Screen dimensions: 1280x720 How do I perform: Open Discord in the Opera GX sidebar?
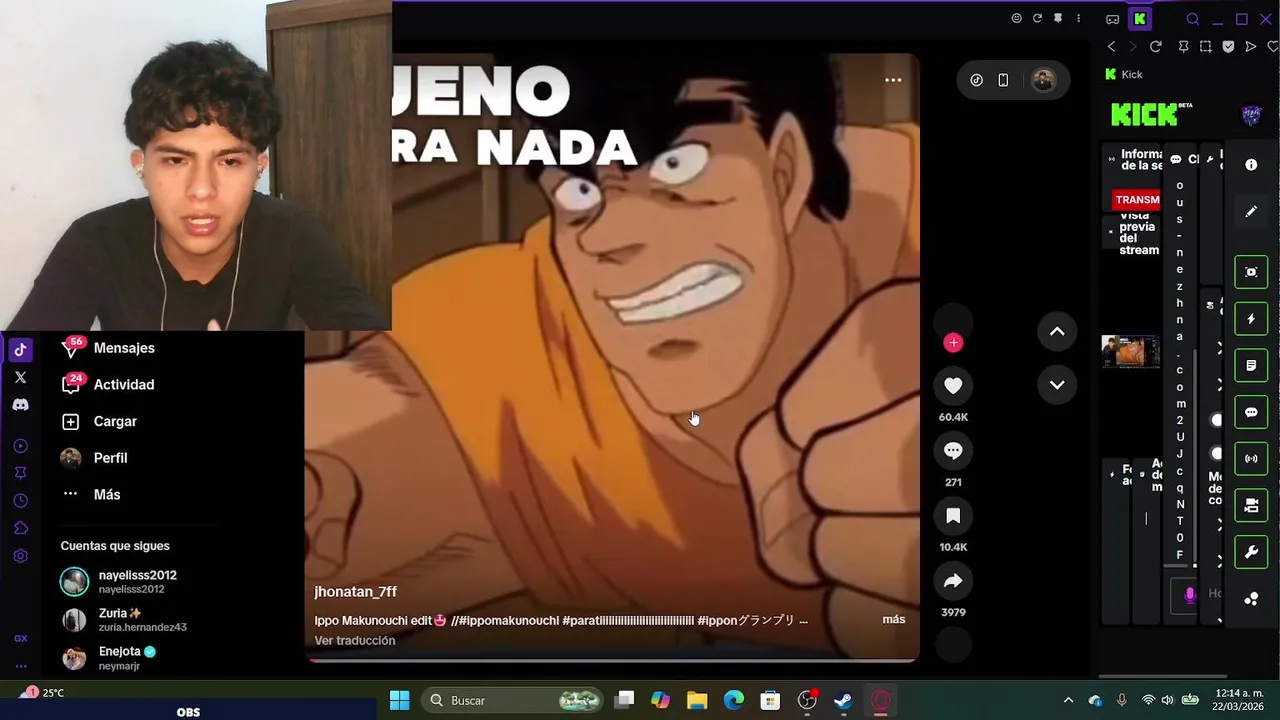point(20,405)
